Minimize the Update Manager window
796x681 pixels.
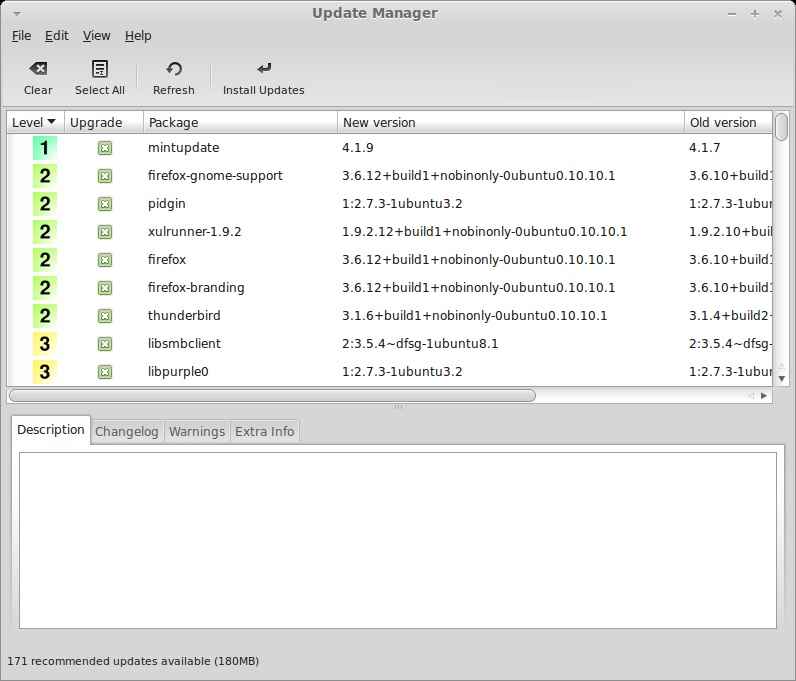pos(732,14)
